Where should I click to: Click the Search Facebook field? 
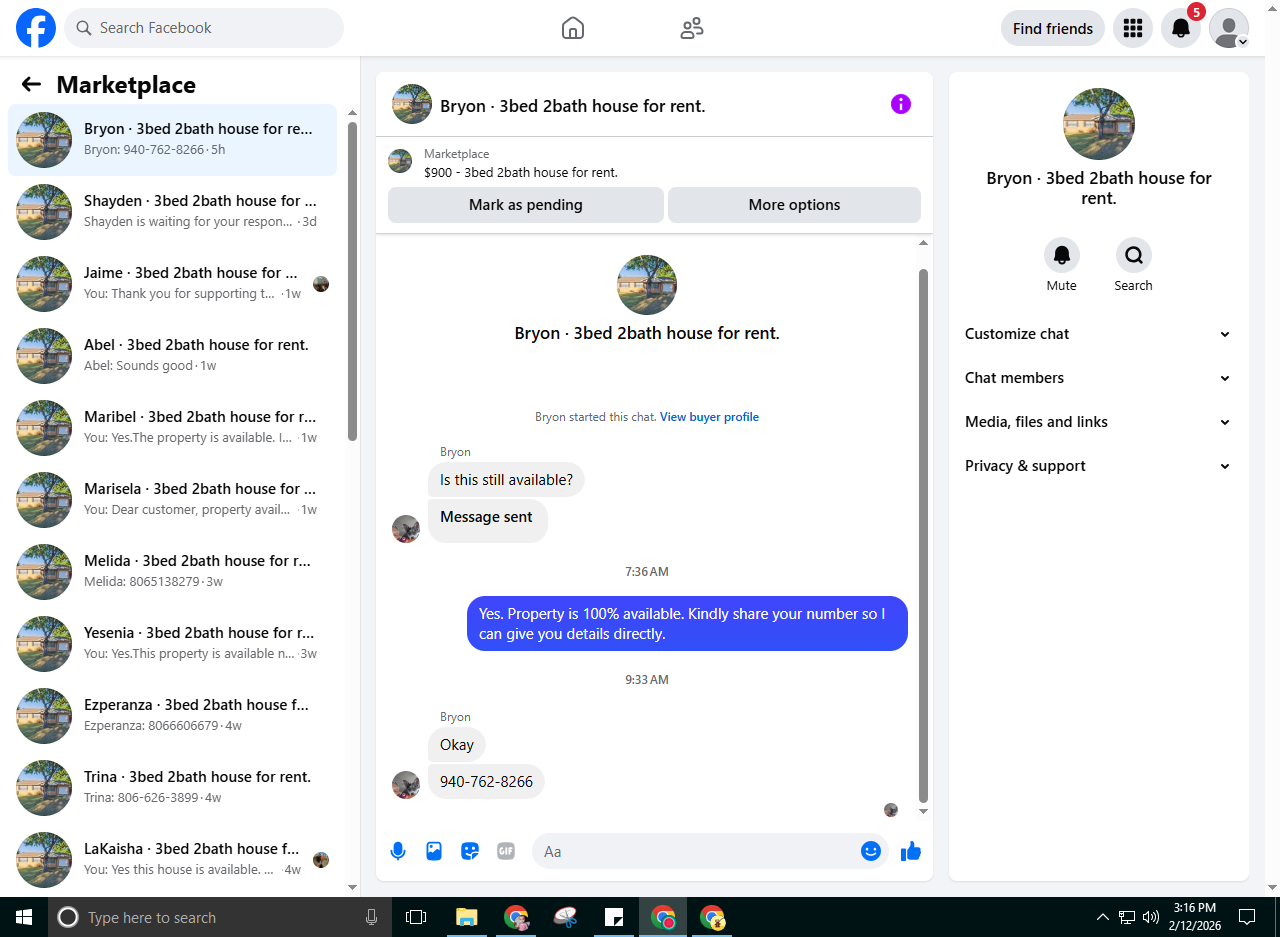(x=204, y=28)
